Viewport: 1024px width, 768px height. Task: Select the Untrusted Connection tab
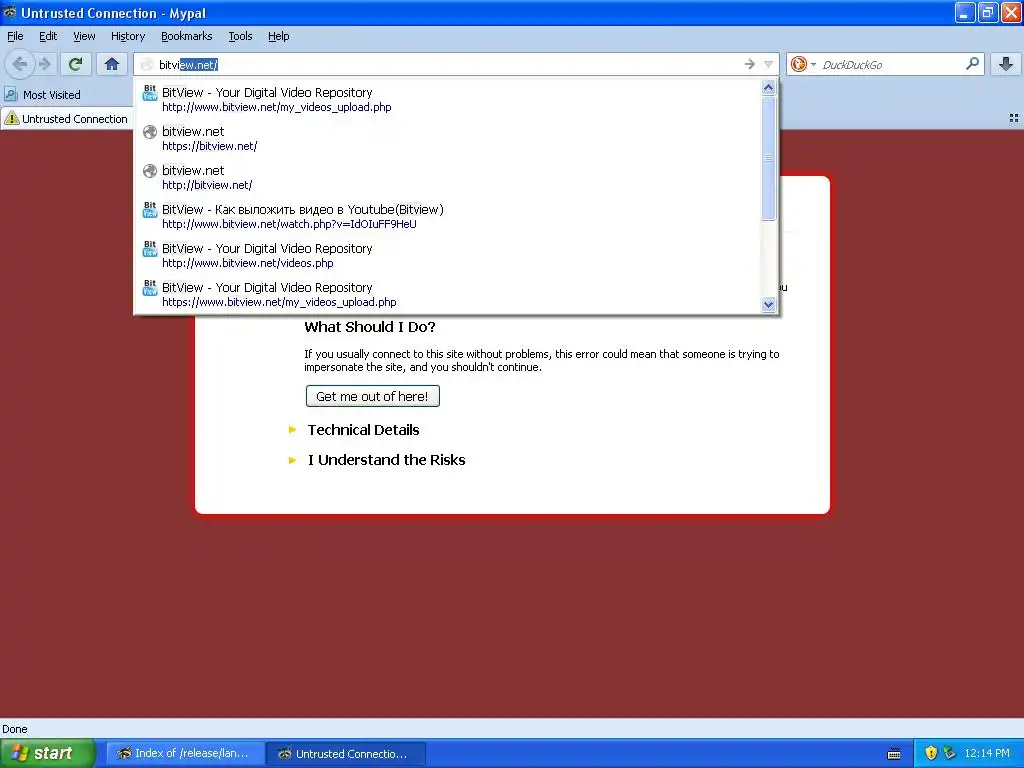(66, 119)
